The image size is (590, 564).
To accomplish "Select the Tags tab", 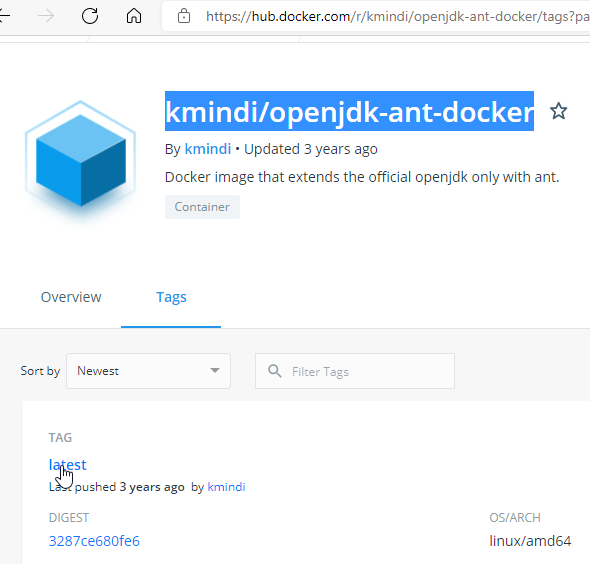I will click(x=171, y=297).
